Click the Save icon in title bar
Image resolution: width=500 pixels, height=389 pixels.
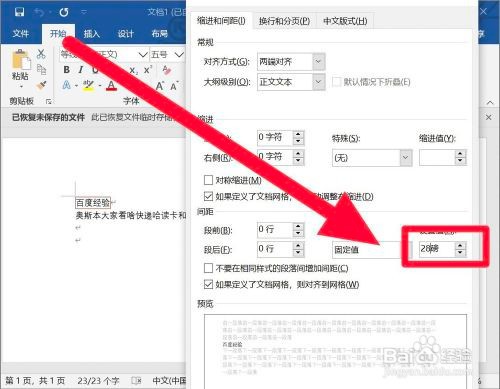pos(20,12)
